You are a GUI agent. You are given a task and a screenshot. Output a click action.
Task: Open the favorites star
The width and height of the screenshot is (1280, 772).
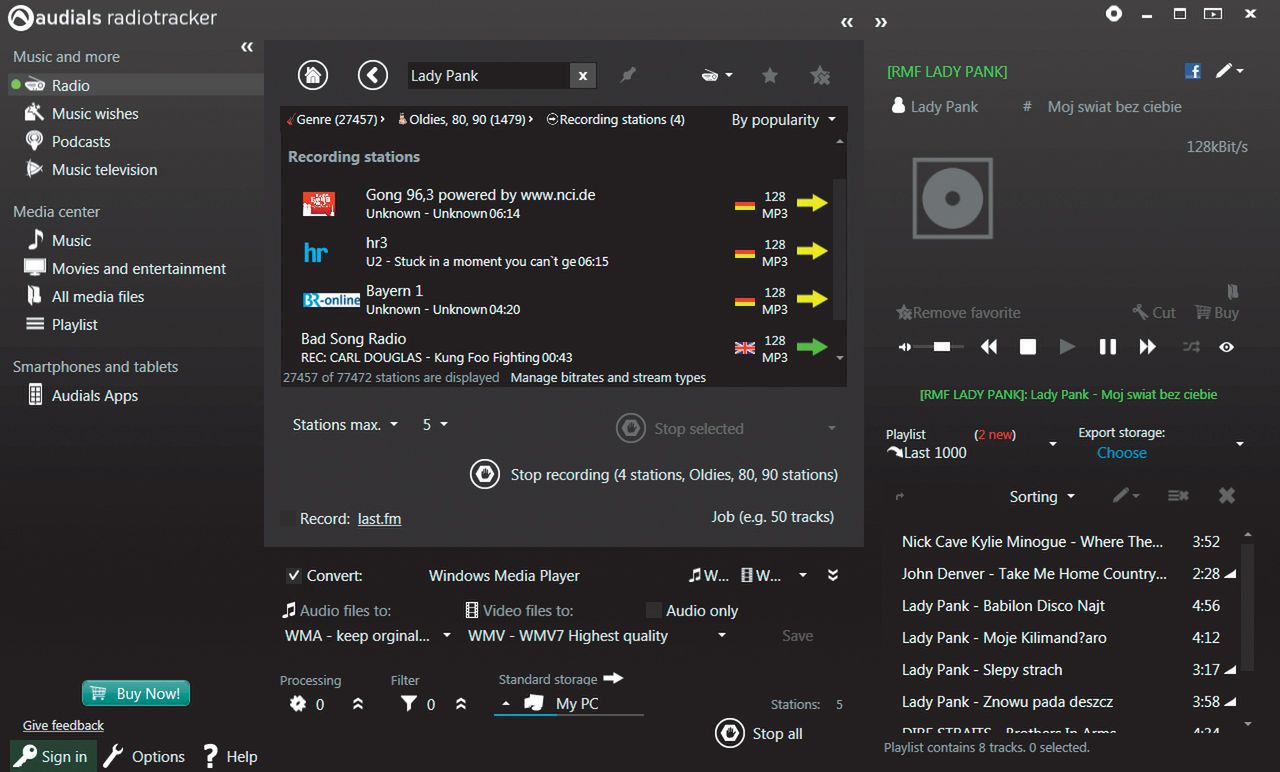pyautogui.click(x=770, y=75)
